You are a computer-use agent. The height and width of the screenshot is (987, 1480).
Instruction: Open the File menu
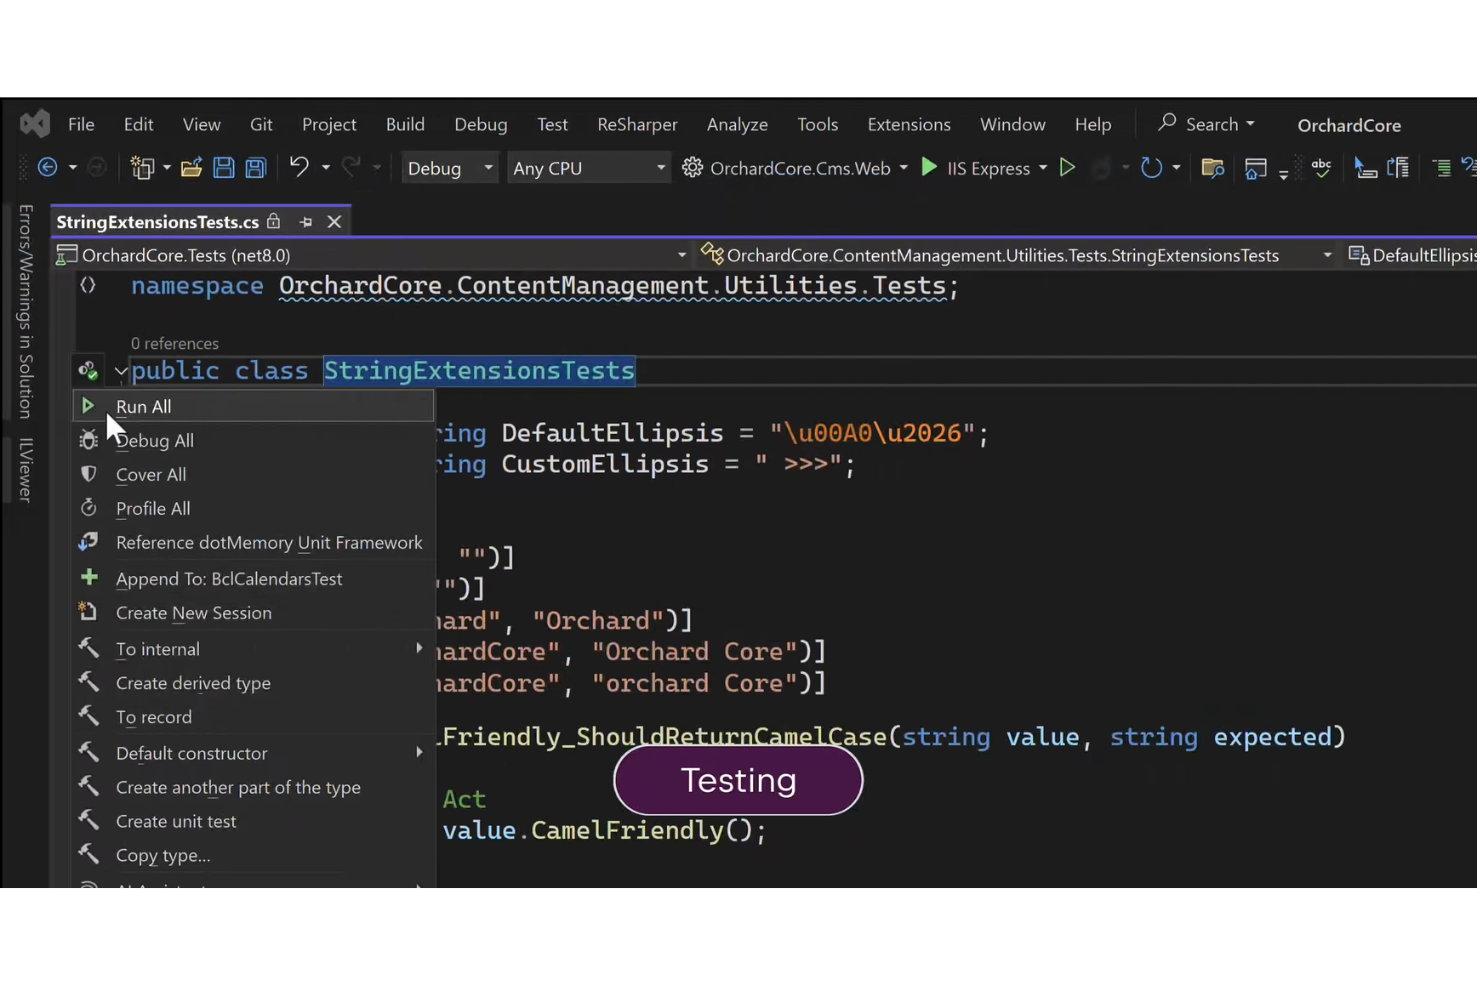(x=81, y=124)
